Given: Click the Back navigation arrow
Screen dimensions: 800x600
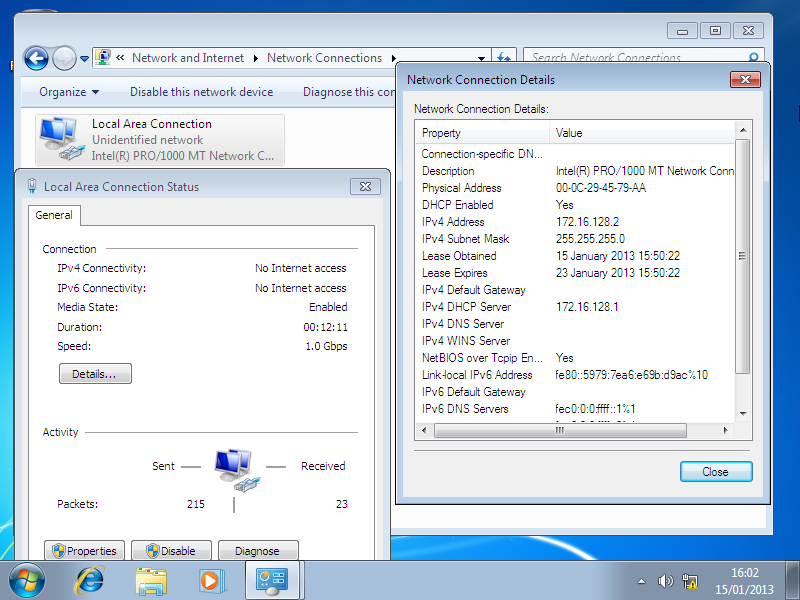Looking at the screenshot, I should (36, 58).
